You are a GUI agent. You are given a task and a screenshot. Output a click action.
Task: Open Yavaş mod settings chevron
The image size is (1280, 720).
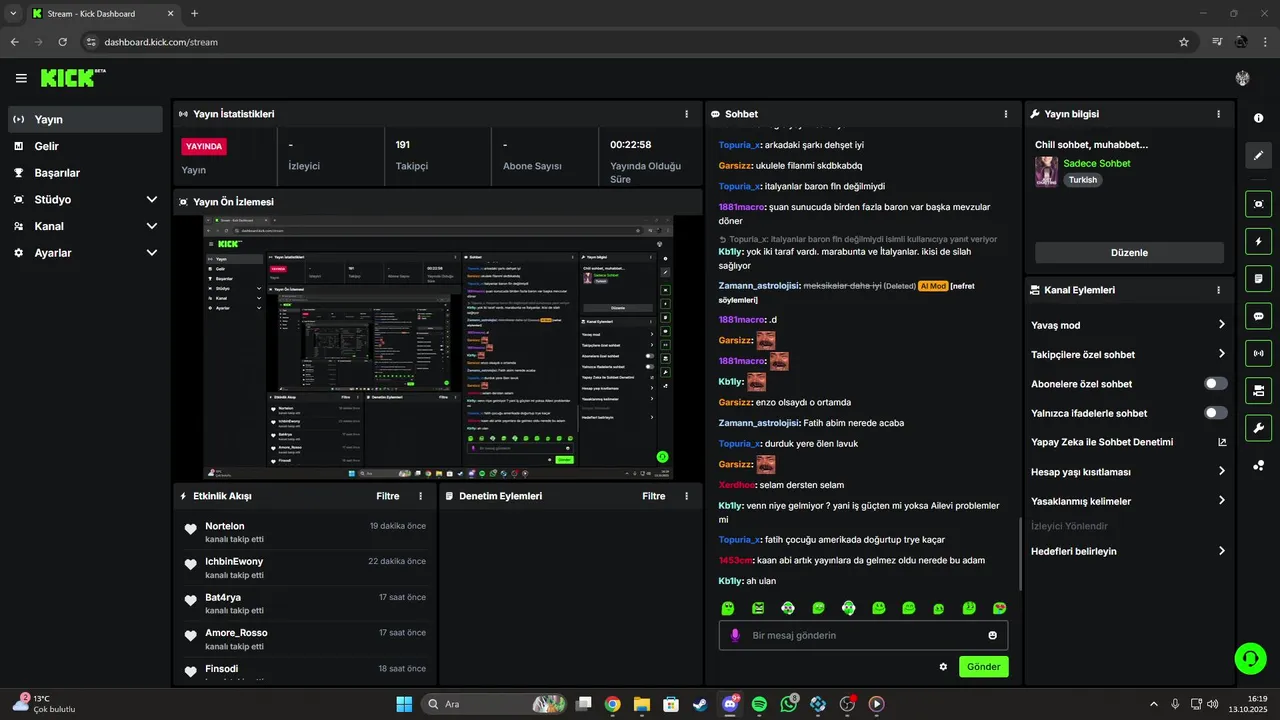(x=1222, y=325)
